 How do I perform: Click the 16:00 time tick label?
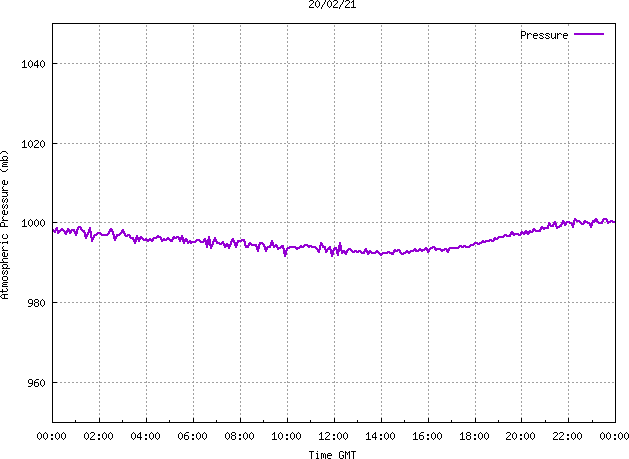point(427,436)
